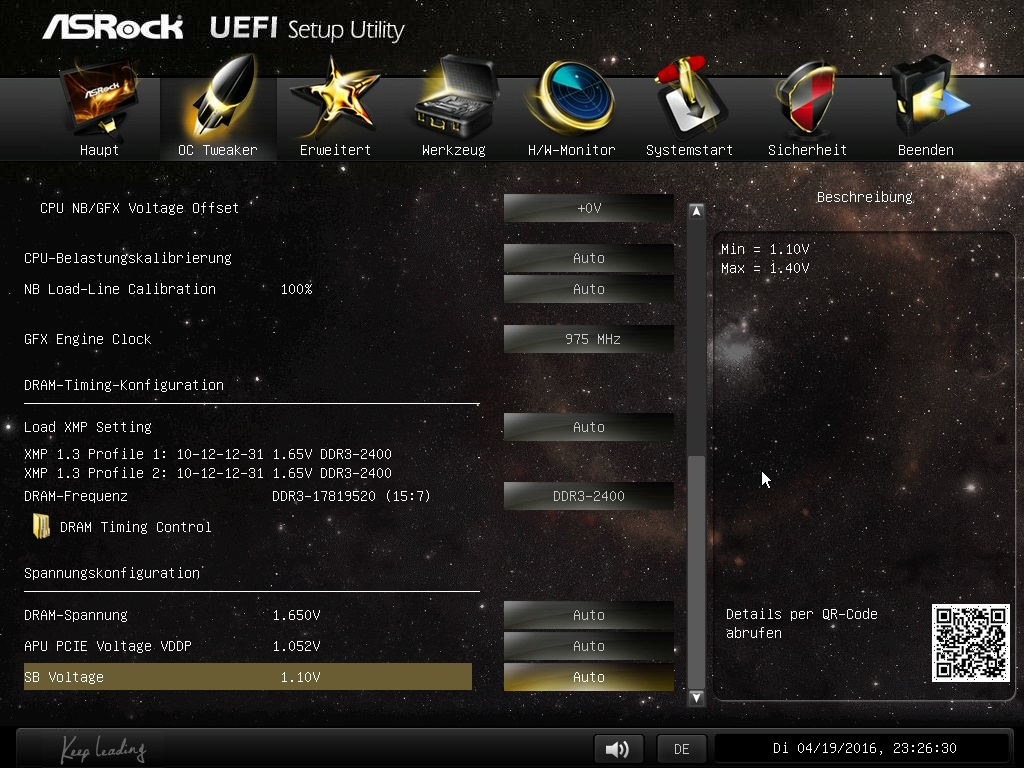Open the DRAM Timing Control folder icon
Image resolution: width=1024 pixels, height=768 pixels.
pyautogui.click(x=42, y=526)
